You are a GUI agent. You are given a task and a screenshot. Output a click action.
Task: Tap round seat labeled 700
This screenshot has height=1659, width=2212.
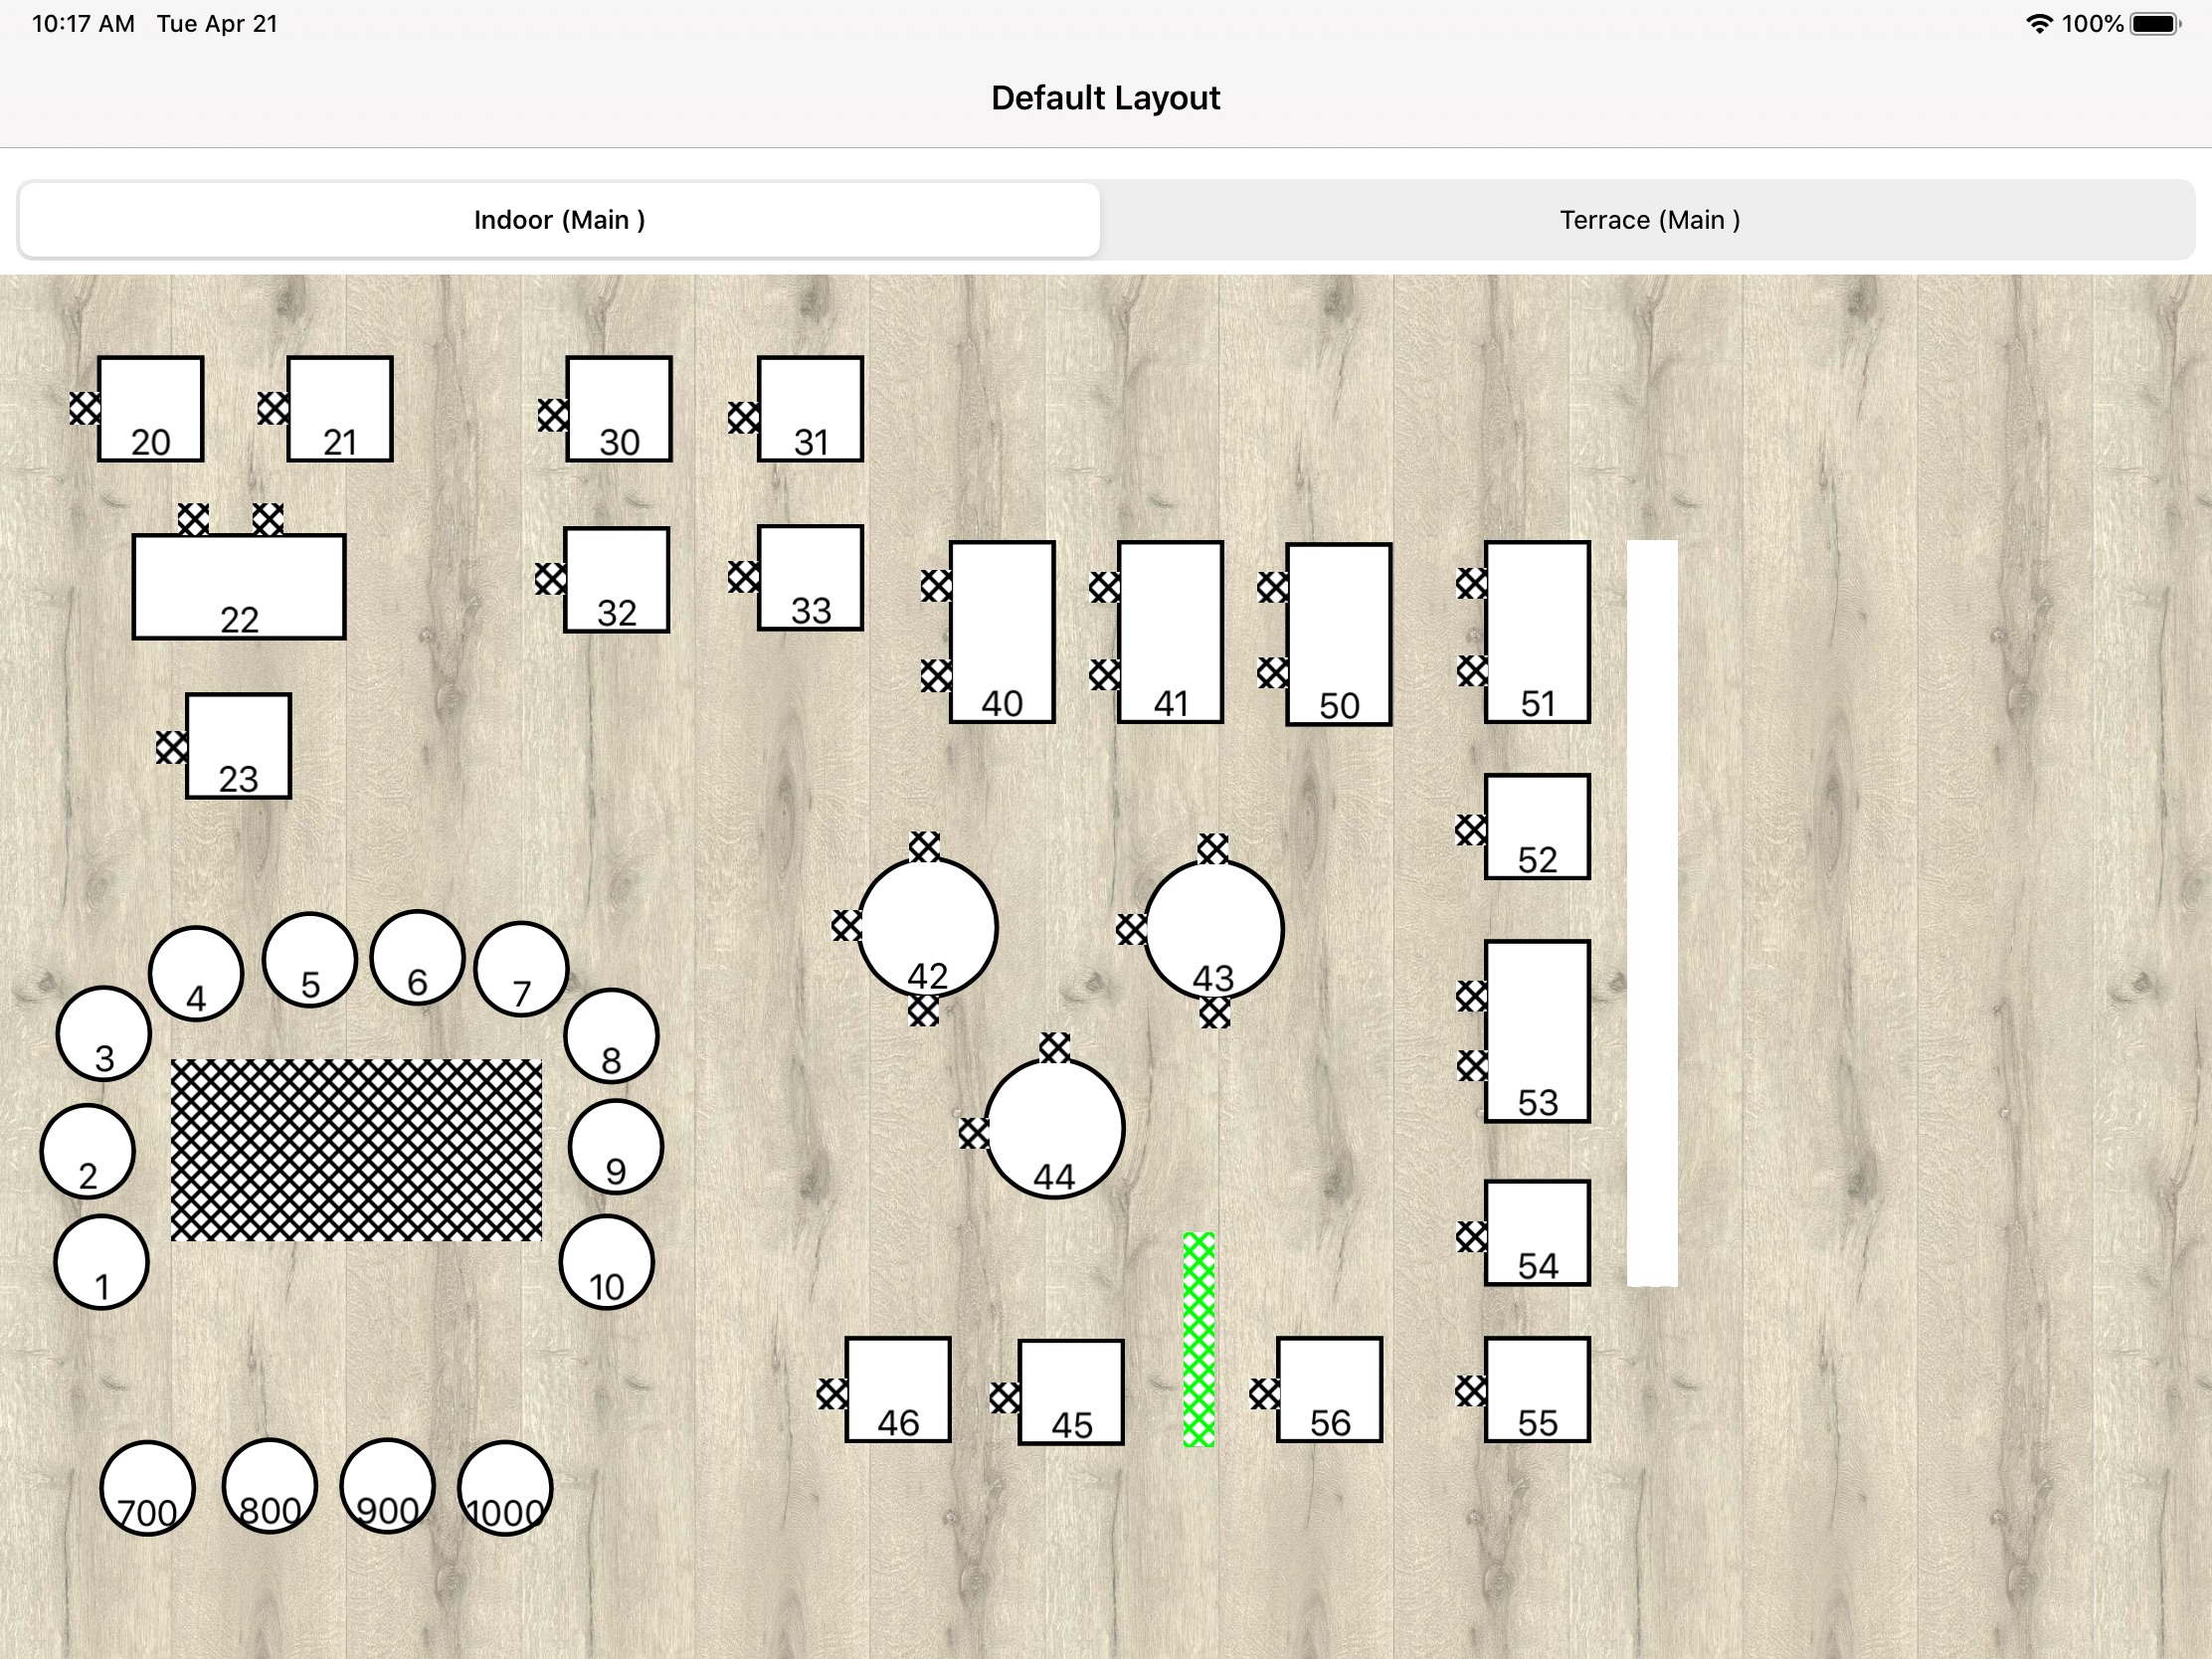[x=147, y=1488]
